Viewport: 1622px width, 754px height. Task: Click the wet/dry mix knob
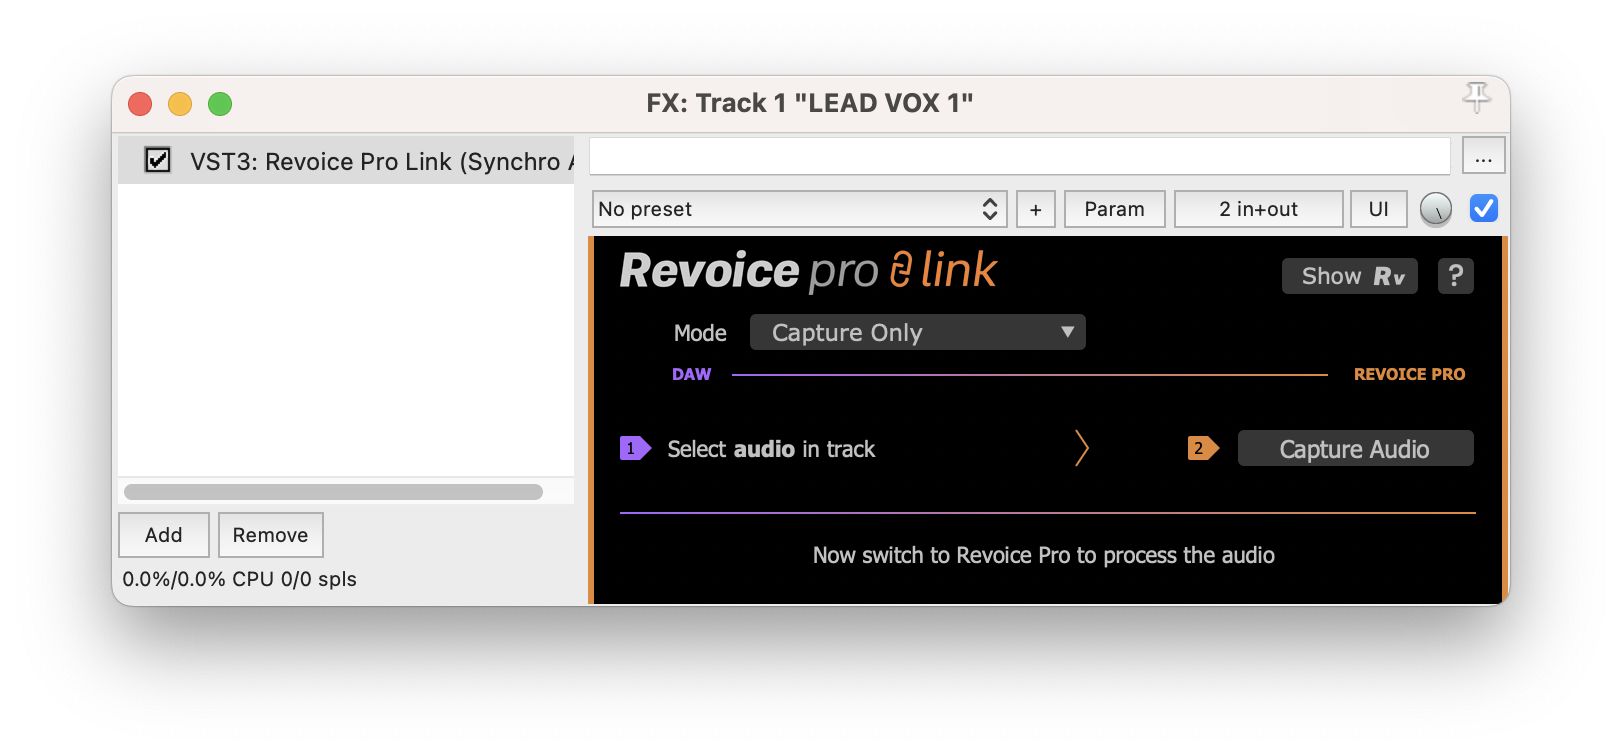[1436, 209]
